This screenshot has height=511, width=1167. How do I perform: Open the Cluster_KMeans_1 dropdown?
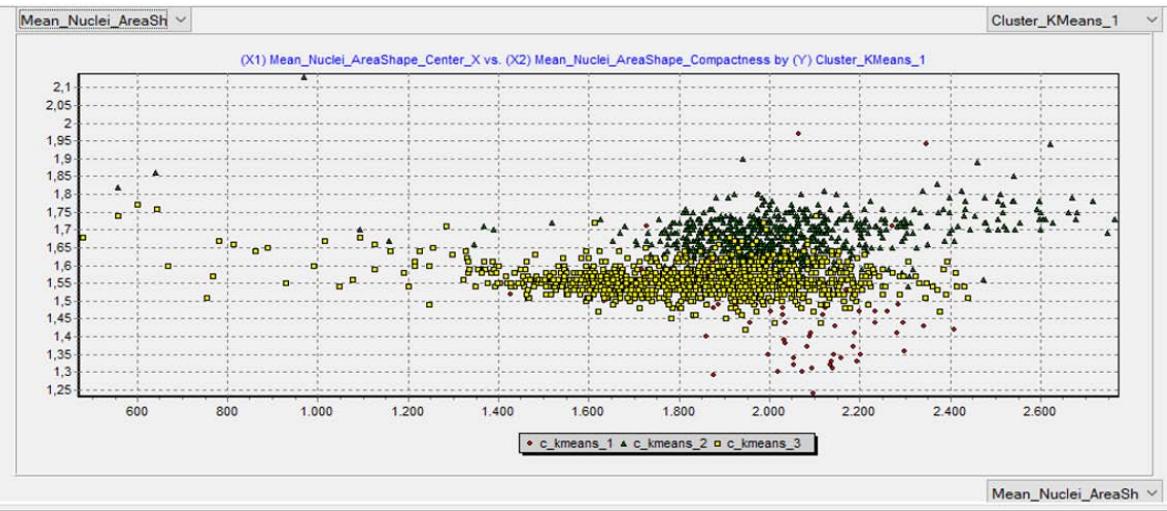[1071, 19]
